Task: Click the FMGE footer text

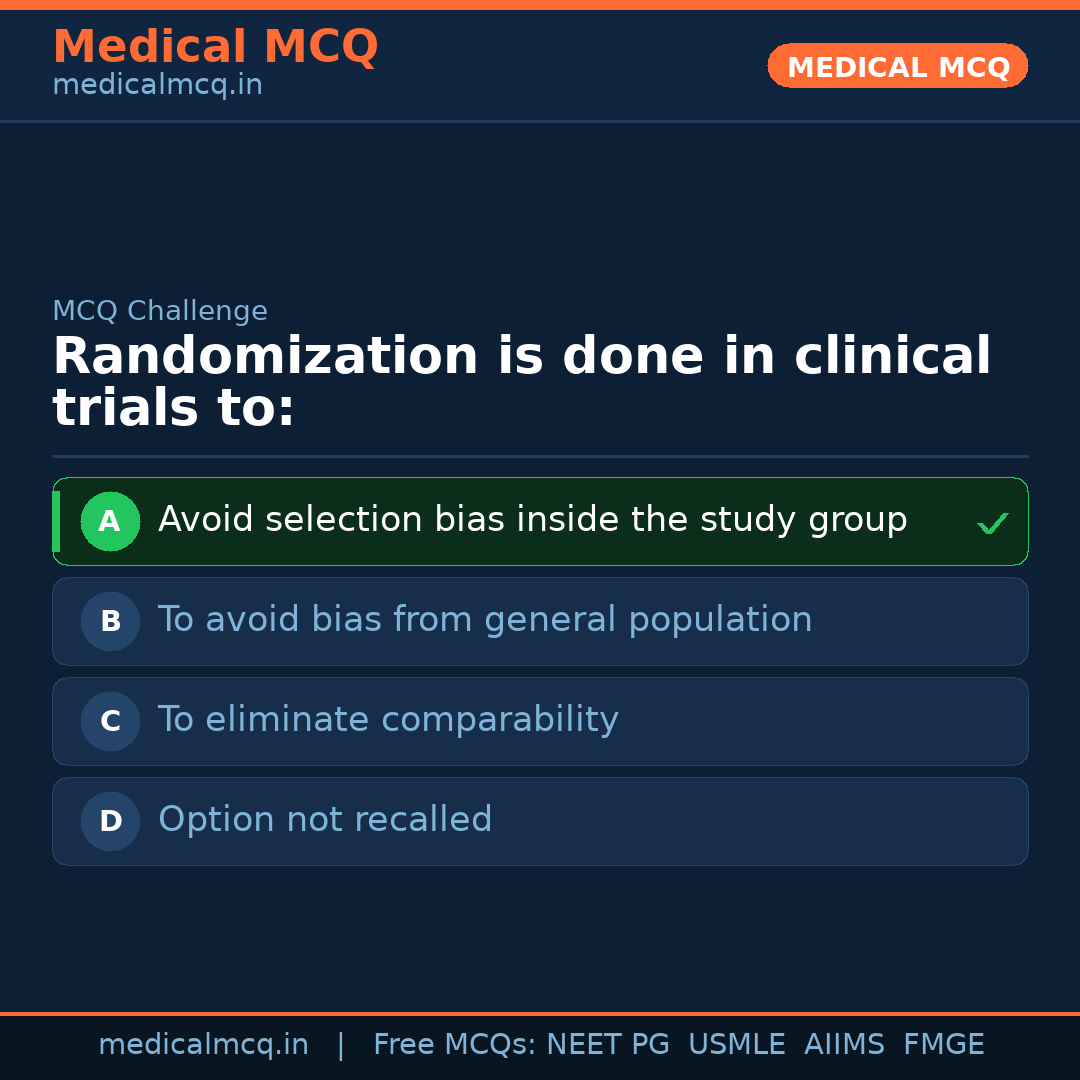Action: pyautogui.click(x=943, y=1045)
